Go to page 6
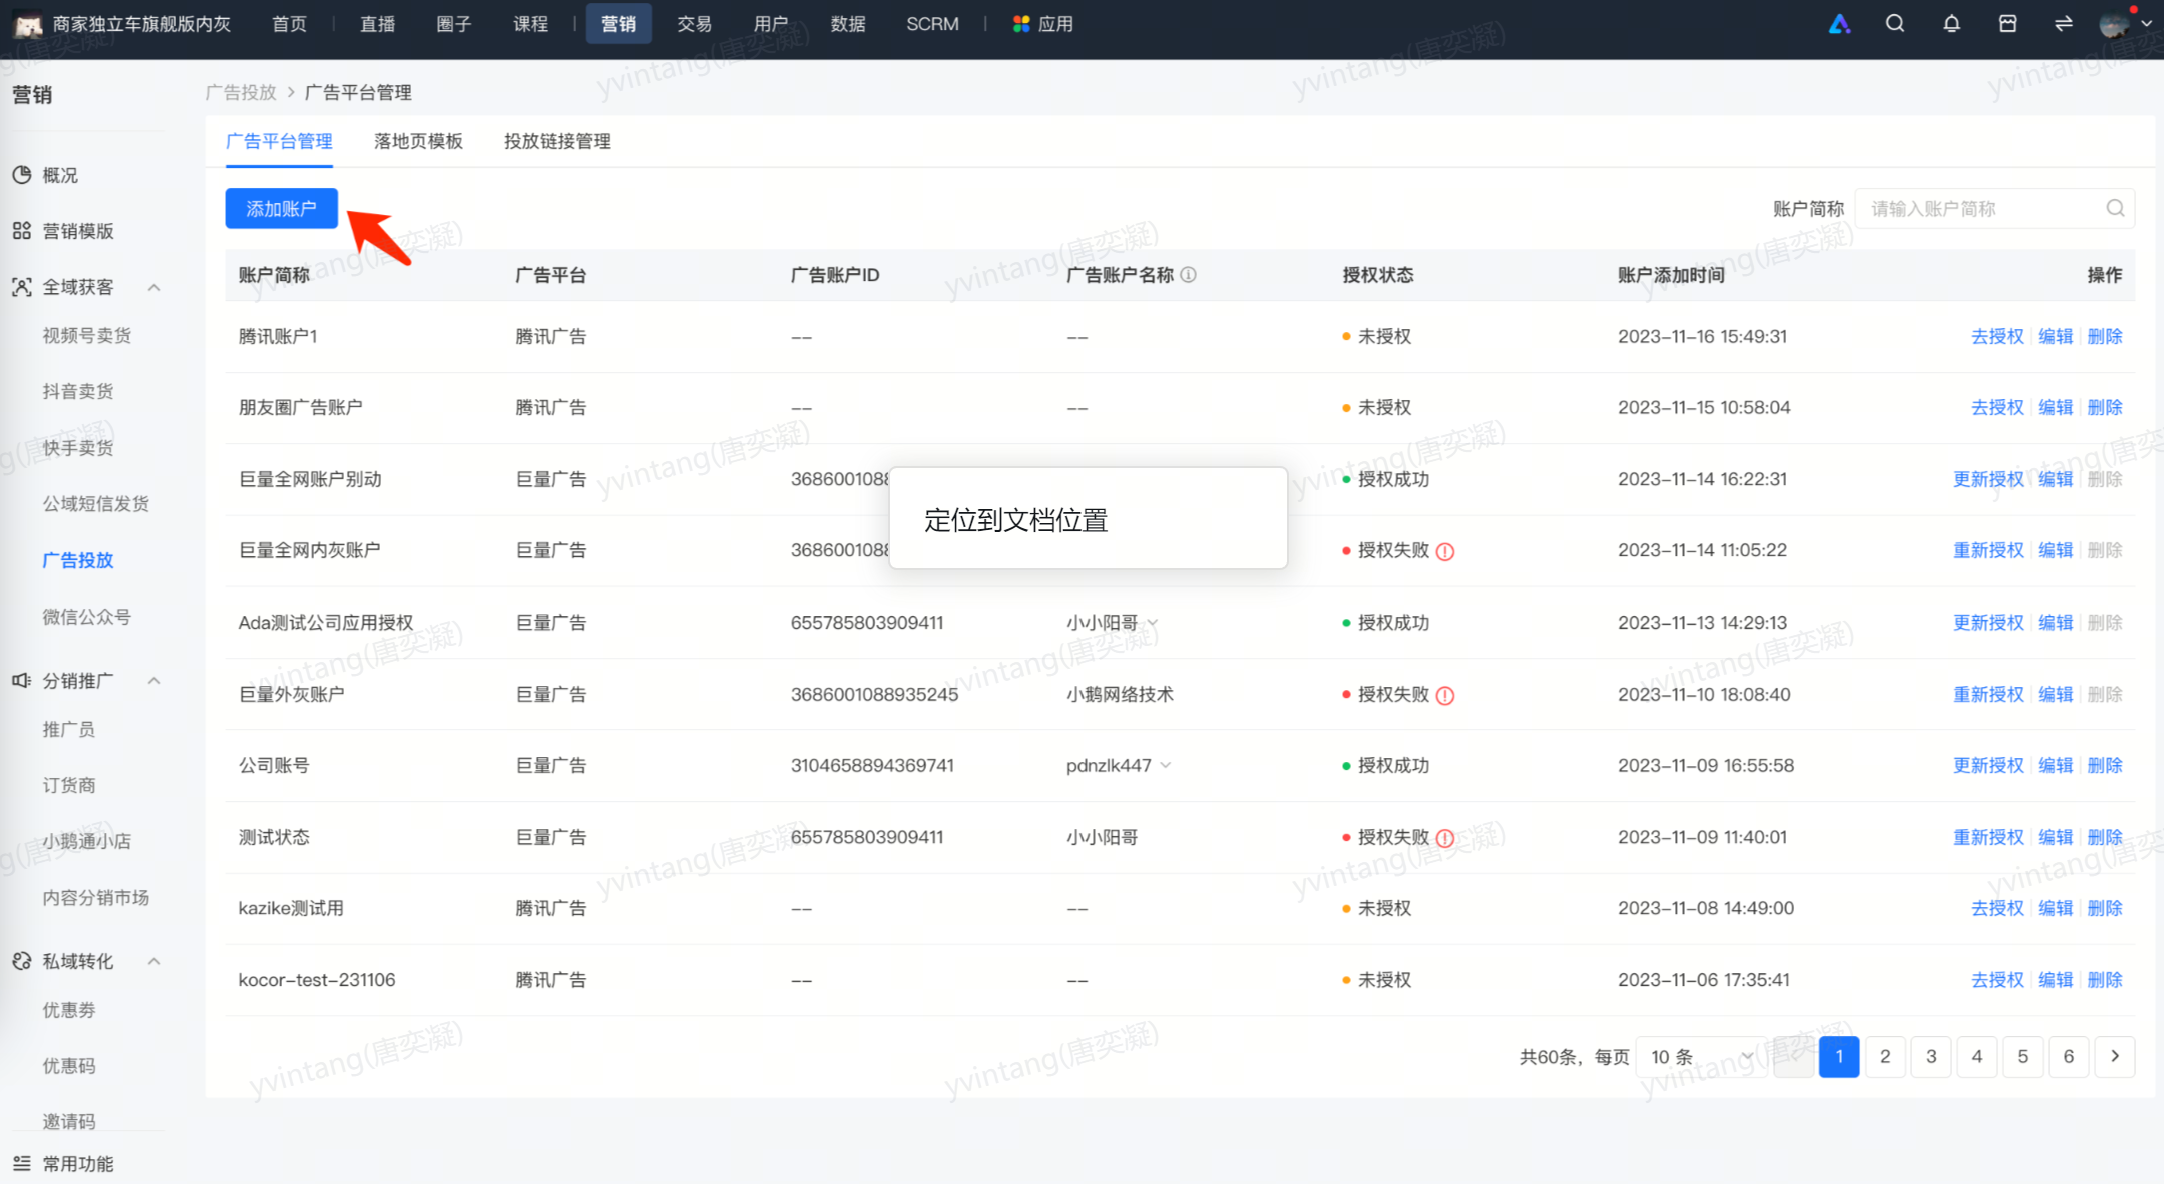2164x1184 pixels. click(2069, 1057)
